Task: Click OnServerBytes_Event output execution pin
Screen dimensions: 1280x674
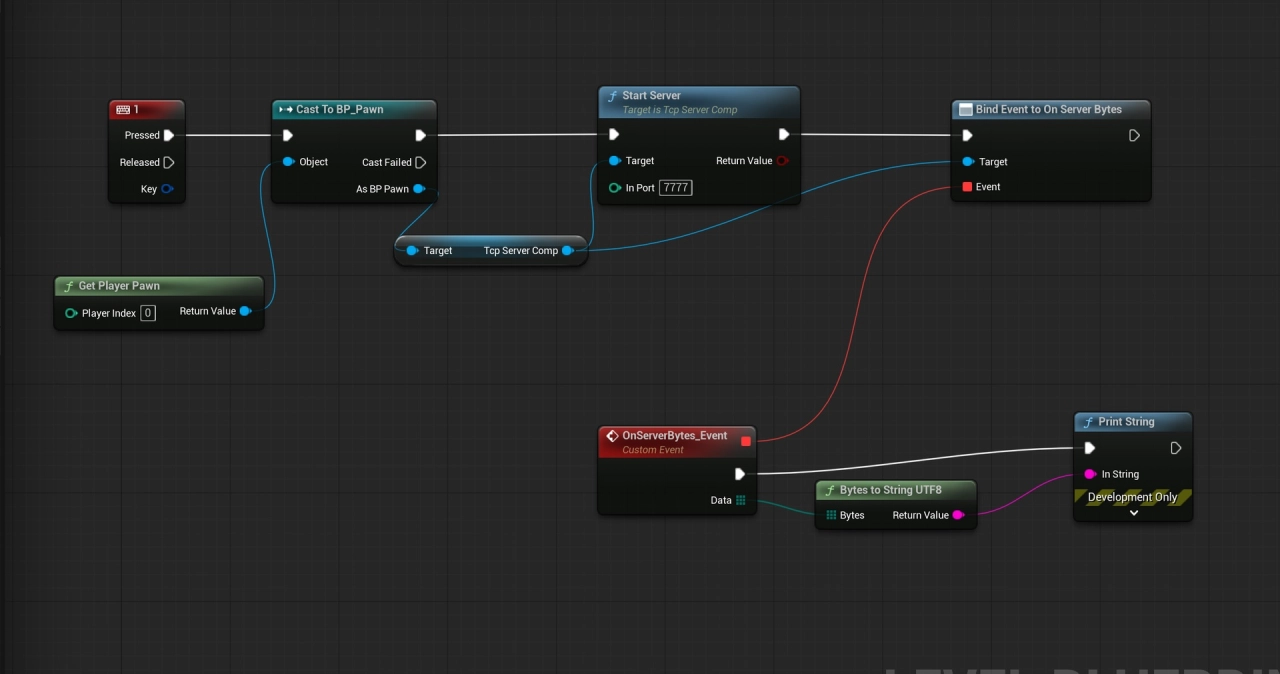Action: click(x=740, y=474)
